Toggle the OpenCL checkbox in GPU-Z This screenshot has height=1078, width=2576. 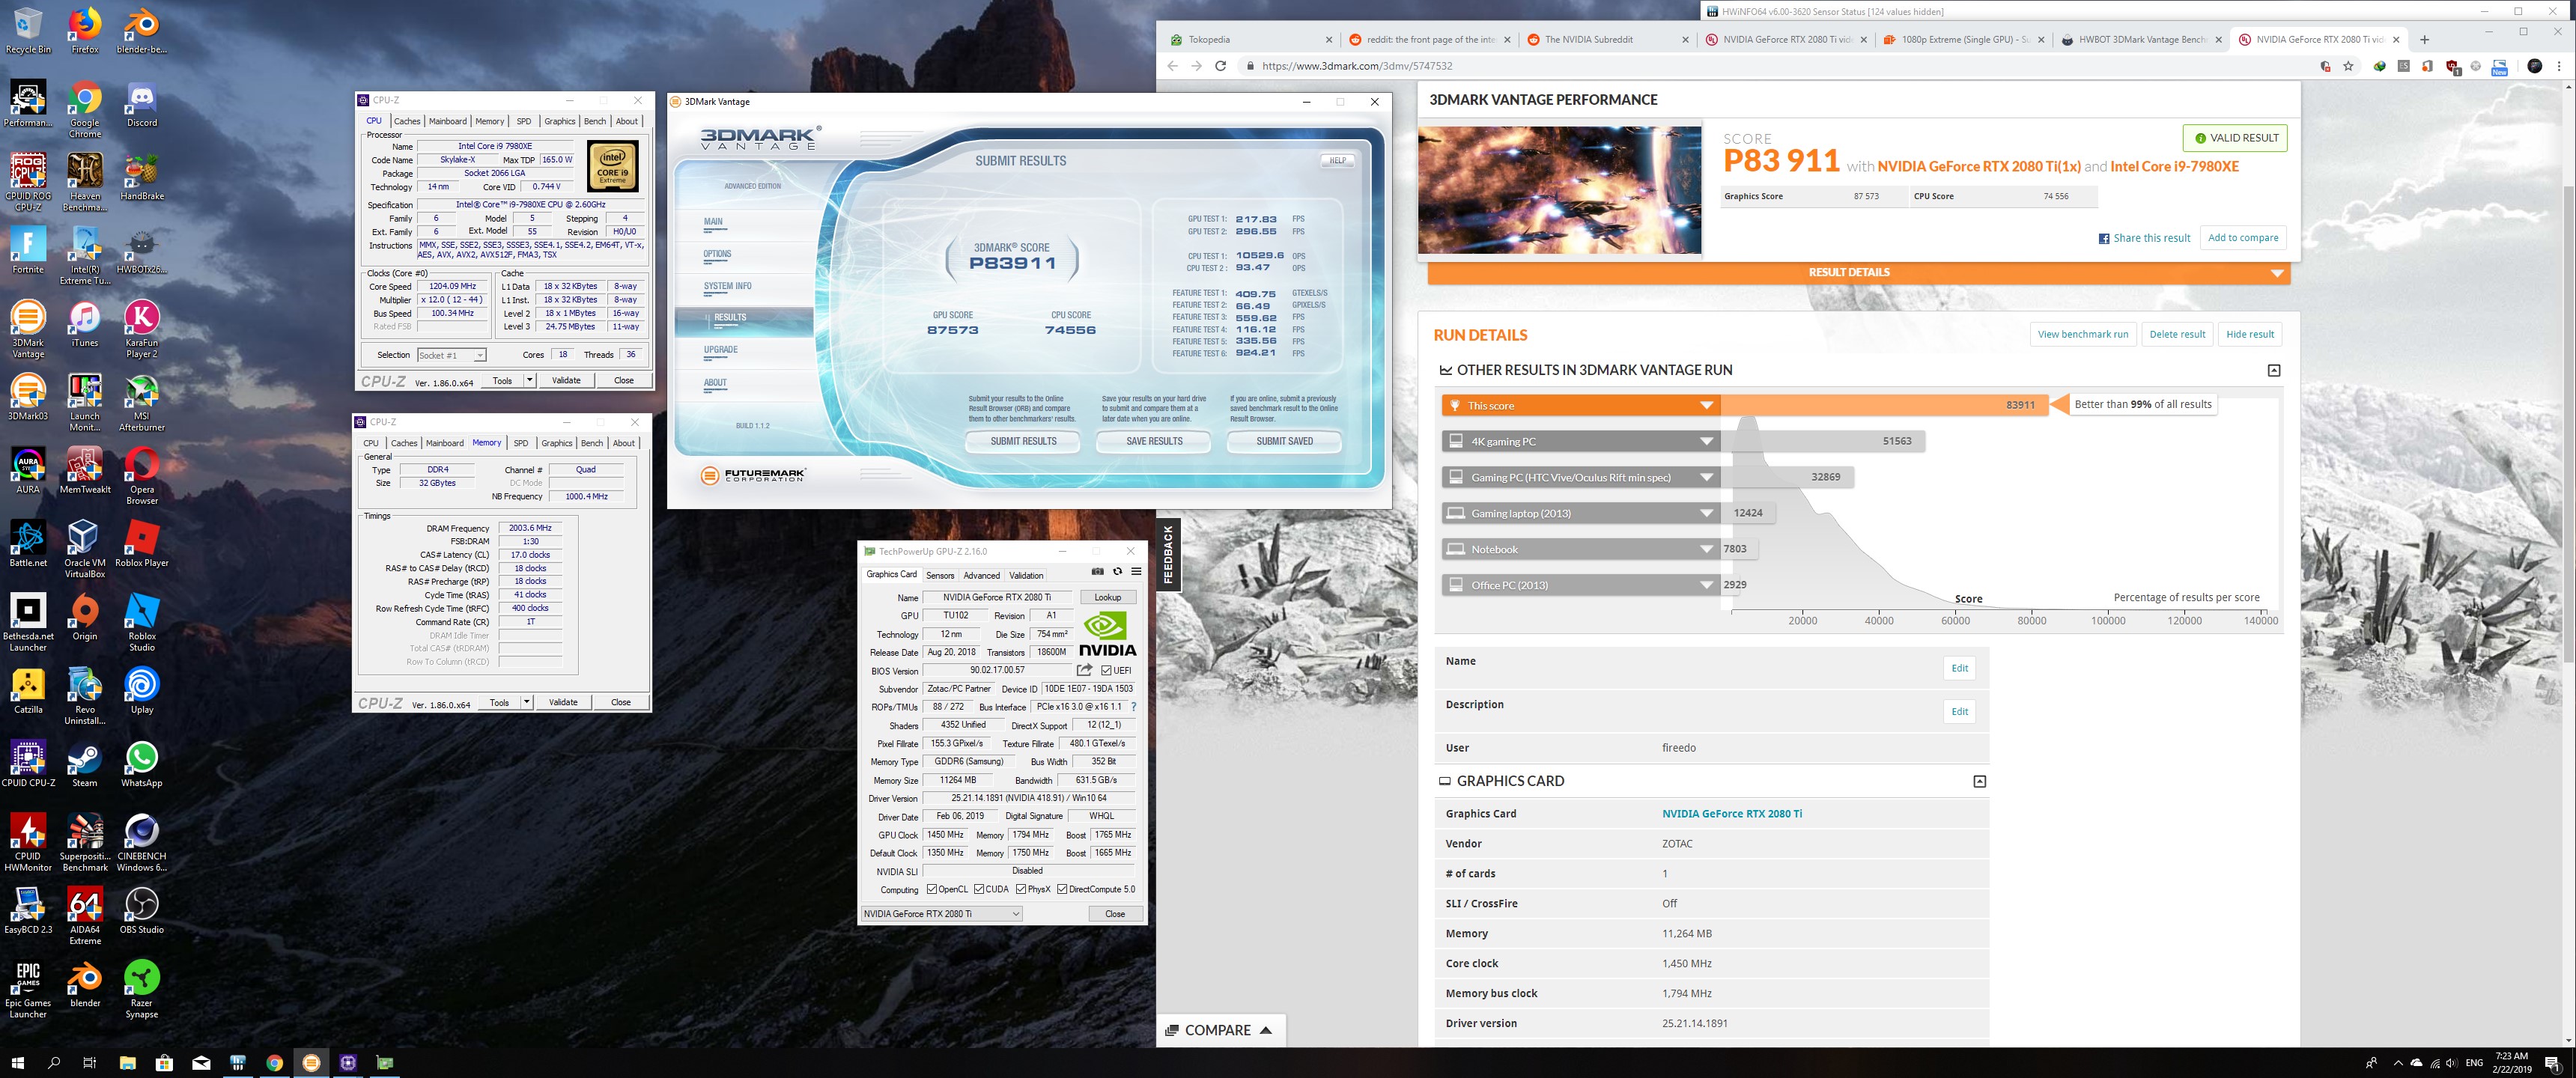[931, 889]
